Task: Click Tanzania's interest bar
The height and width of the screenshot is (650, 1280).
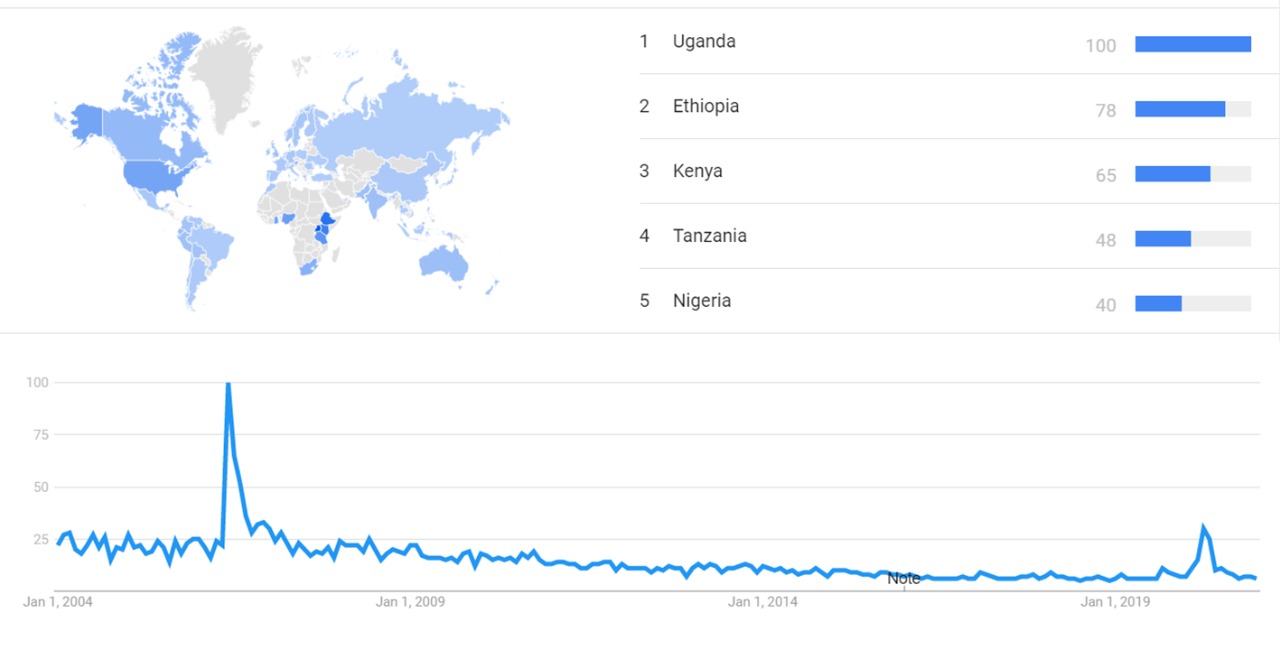Action: 1163,239
